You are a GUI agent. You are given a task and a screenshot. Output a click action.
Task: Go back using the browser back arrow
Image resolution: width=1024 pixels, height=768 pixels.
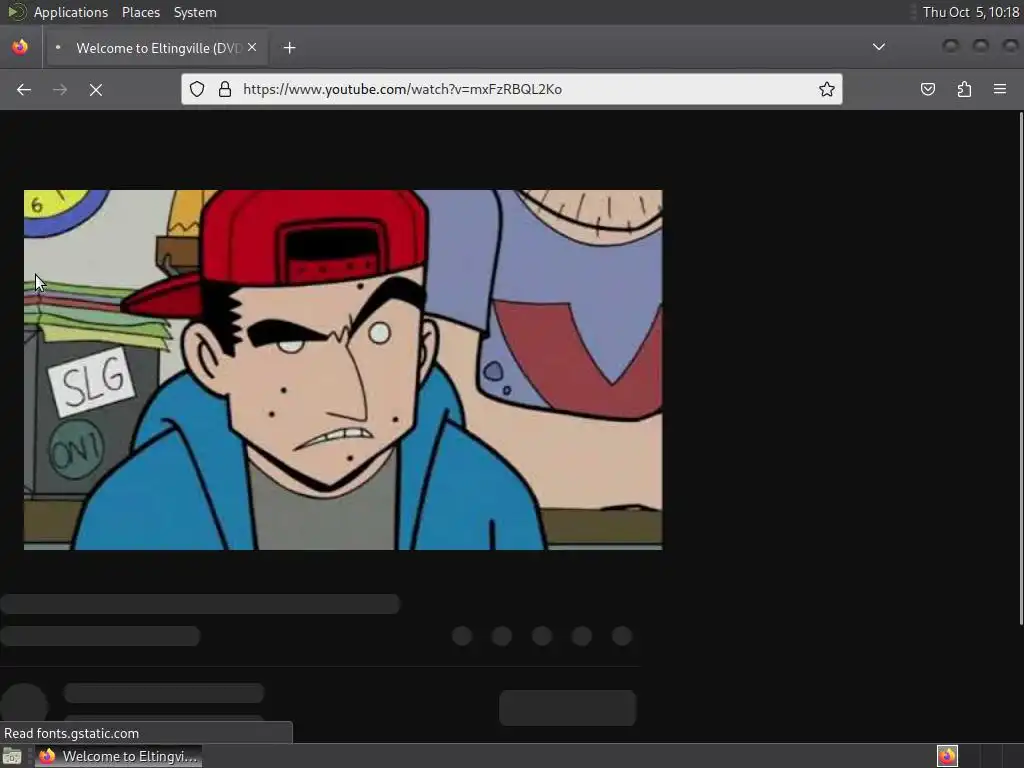[24, 89]
